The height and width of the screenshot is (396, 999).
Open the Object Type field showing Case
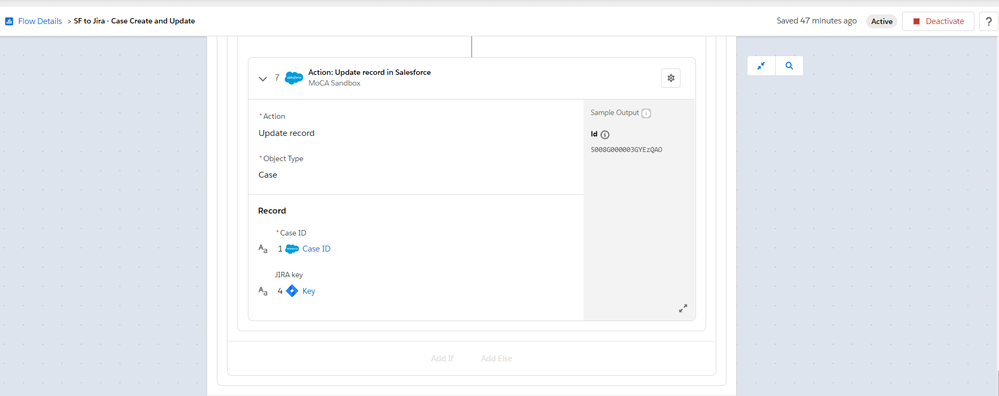(416, 174)
